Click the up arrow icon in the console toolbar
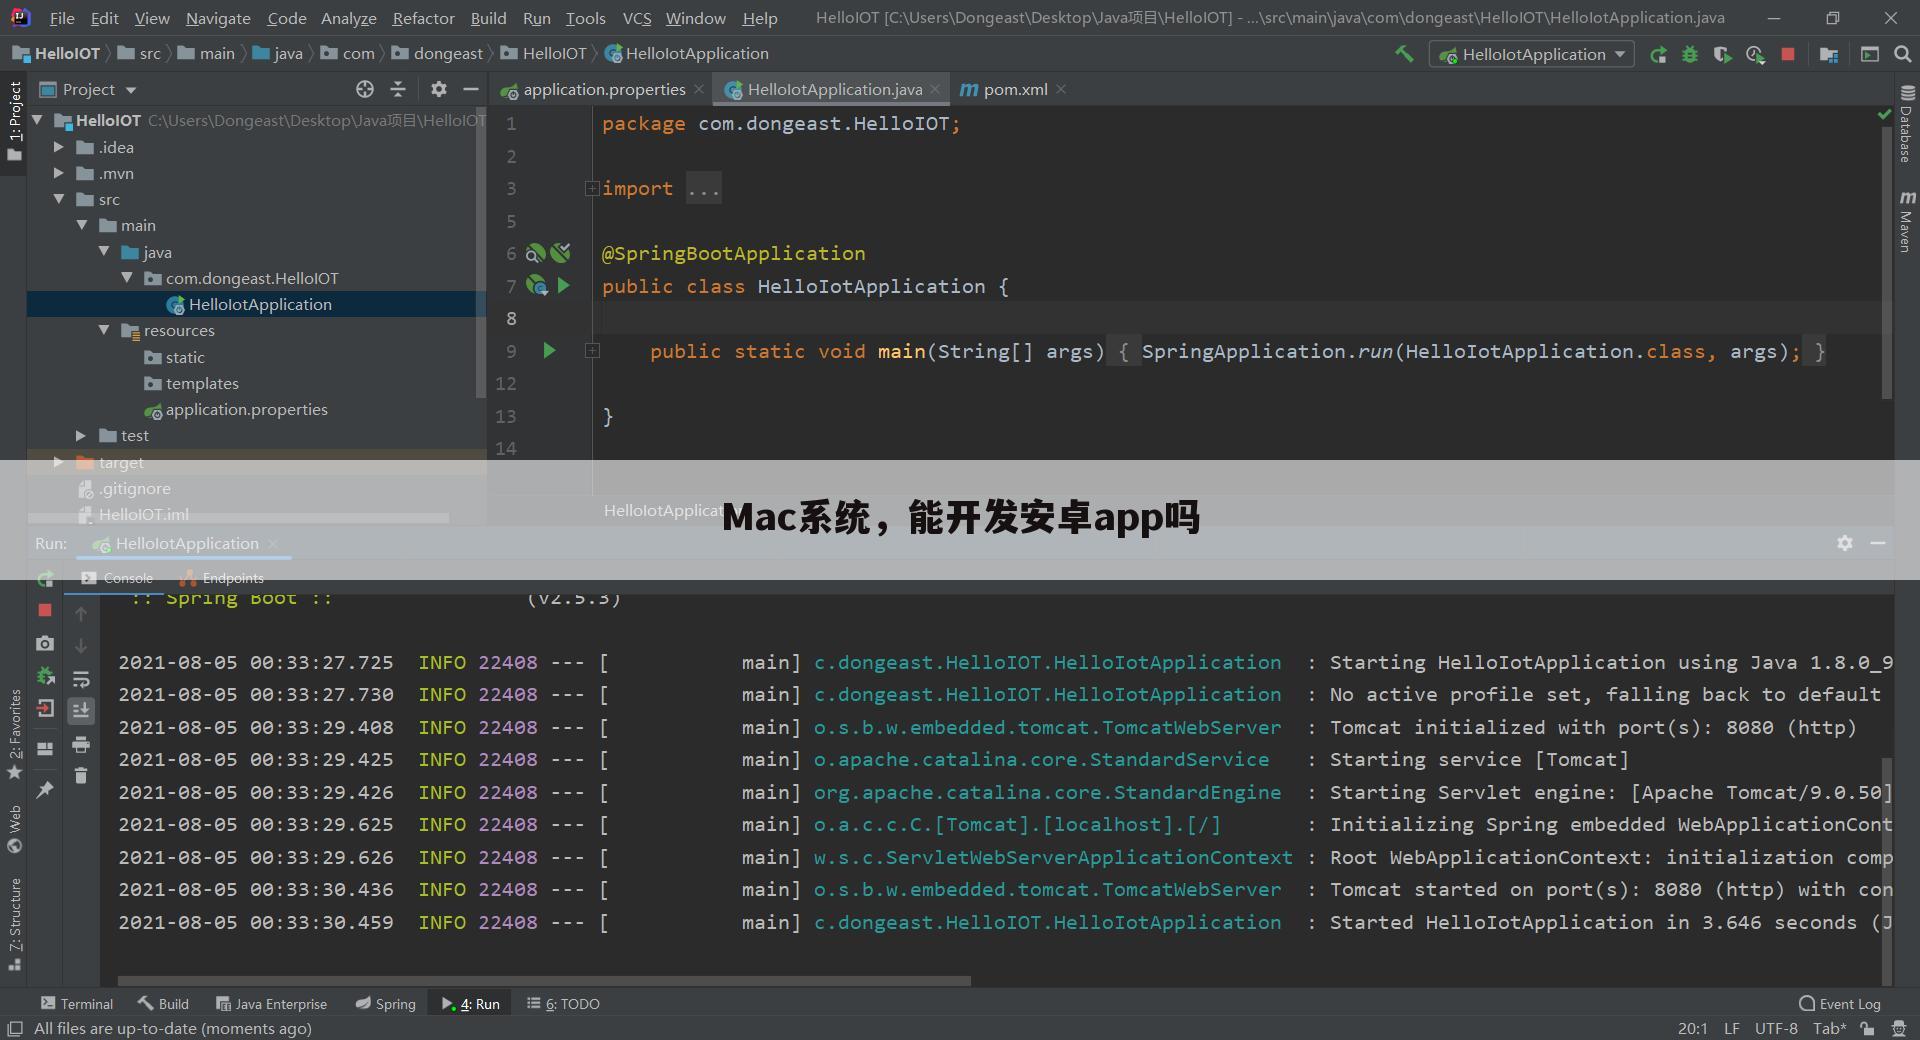Viewport: 1920px width, 1040px height. tap(81, 613)
